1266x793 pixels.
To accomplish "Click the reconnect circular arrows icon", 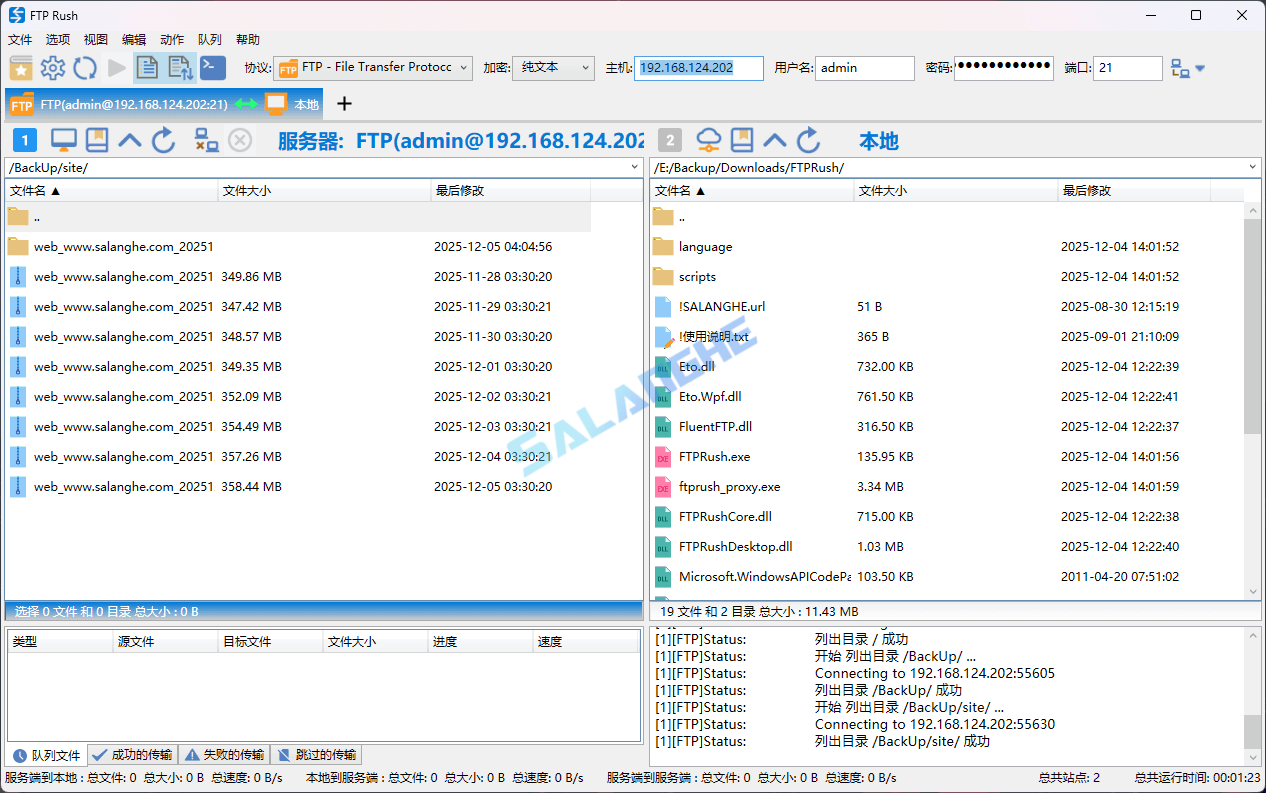I will click(85, 69).
